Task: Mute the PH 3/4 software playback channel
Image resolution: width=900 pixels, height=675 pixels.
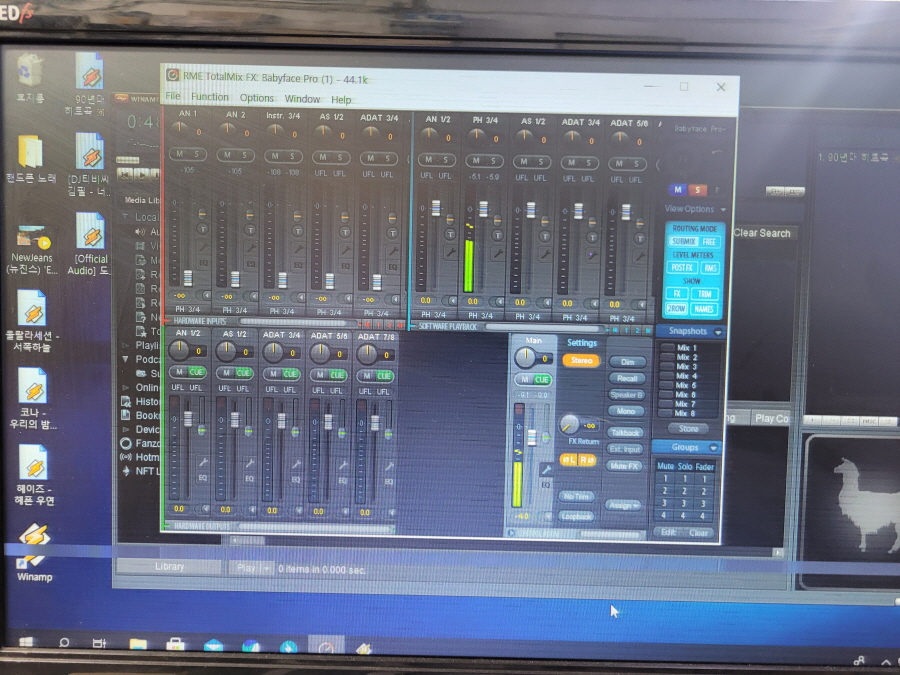Action: click(x=476, y=162)
